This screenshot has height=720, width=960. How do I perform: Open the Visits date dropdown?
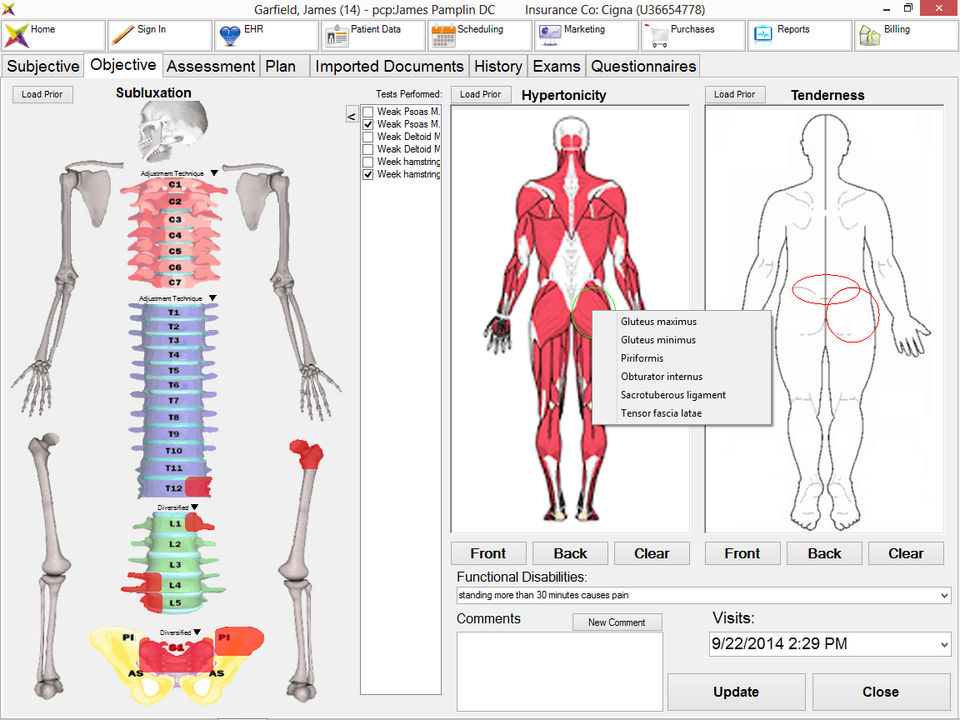(944, 644)
